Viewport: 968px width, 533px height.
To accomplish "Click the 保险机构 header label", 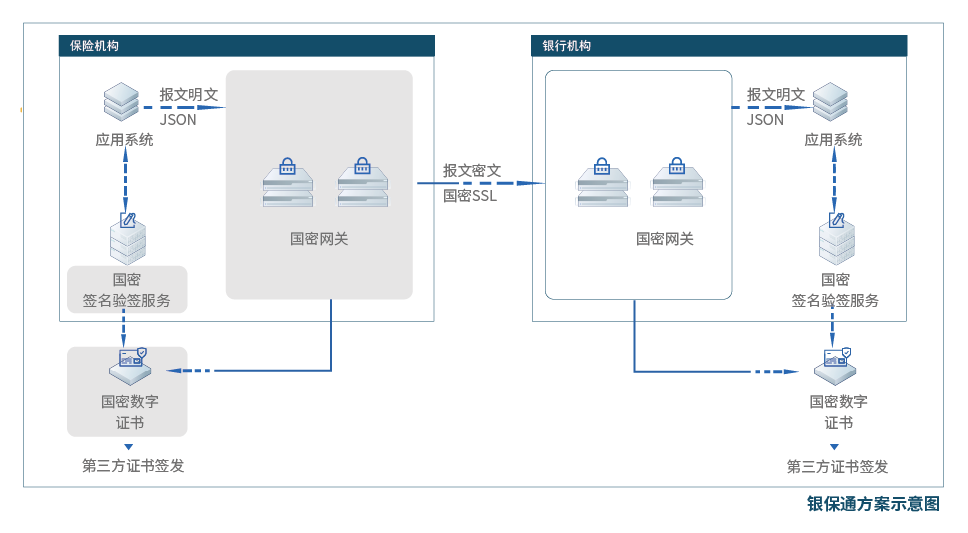I will (94, 46).
